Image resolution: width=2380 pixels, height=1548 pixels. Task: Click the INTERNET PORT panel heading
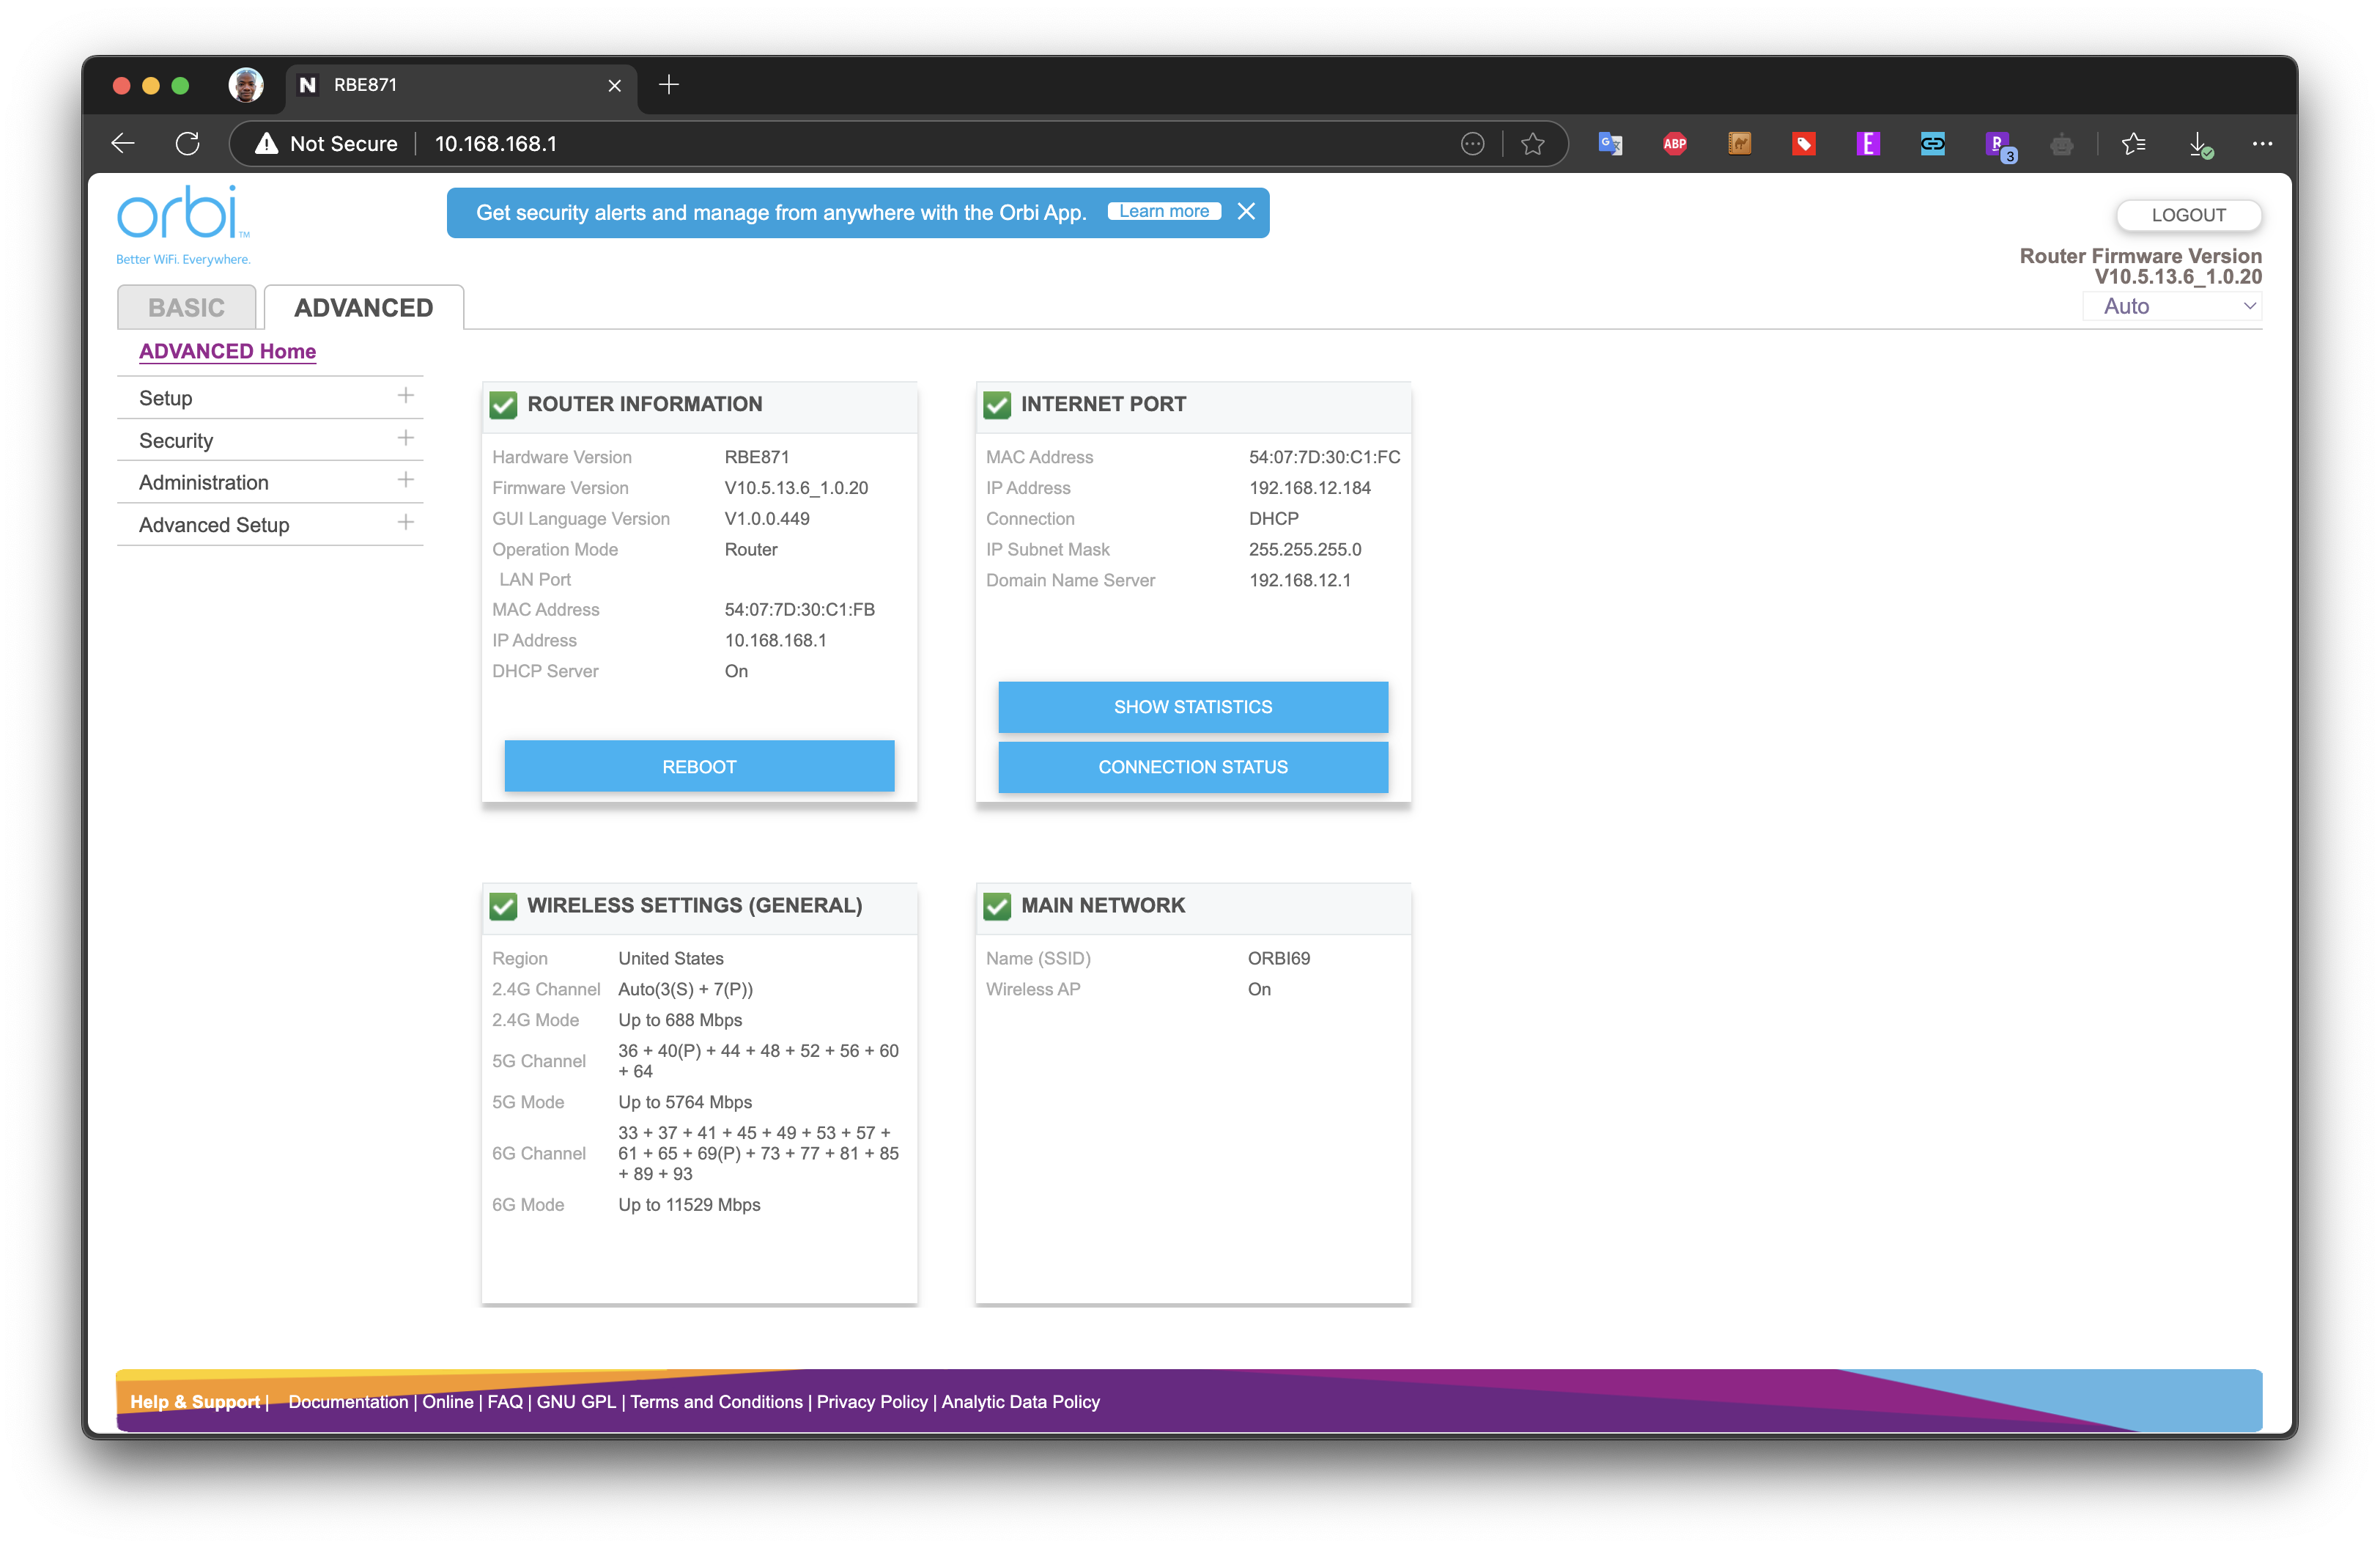coord(1103,404)
